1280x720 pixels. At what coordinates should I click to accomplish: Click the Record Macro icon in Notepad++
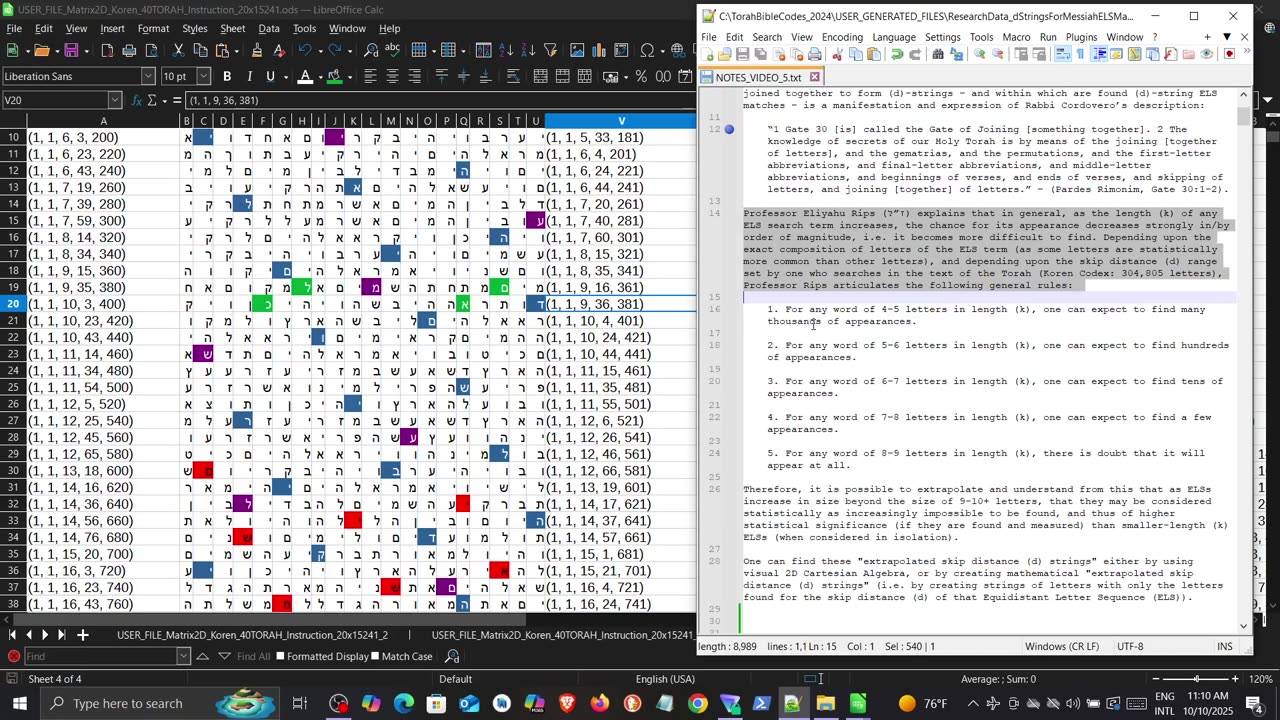(x=1229, y=54)
